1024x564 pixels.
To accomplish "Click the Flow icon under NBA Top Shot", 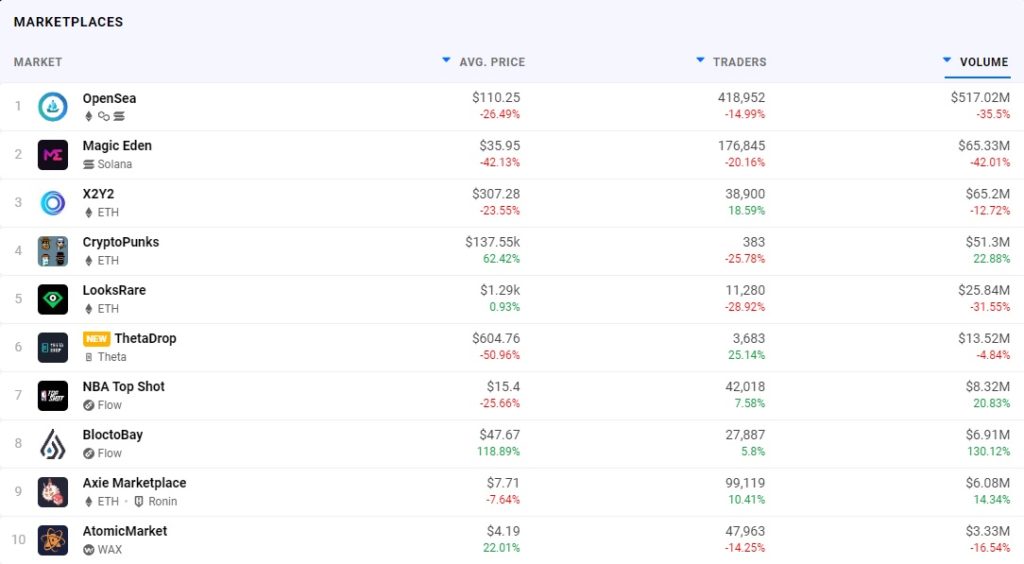I will click(89, 405).
